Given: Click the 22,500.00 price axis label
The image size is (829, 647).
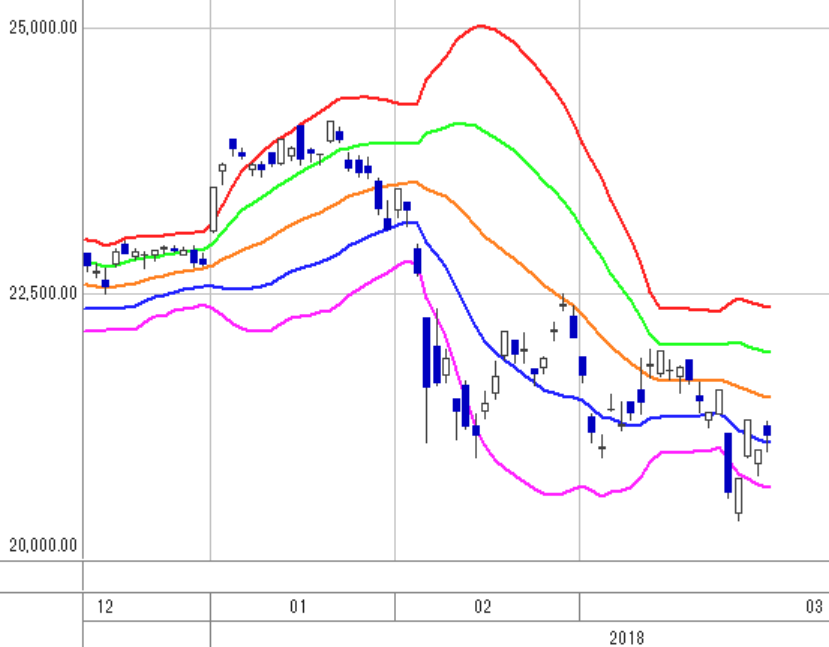Looking at the screenshot, I should (x=43, y=293).
